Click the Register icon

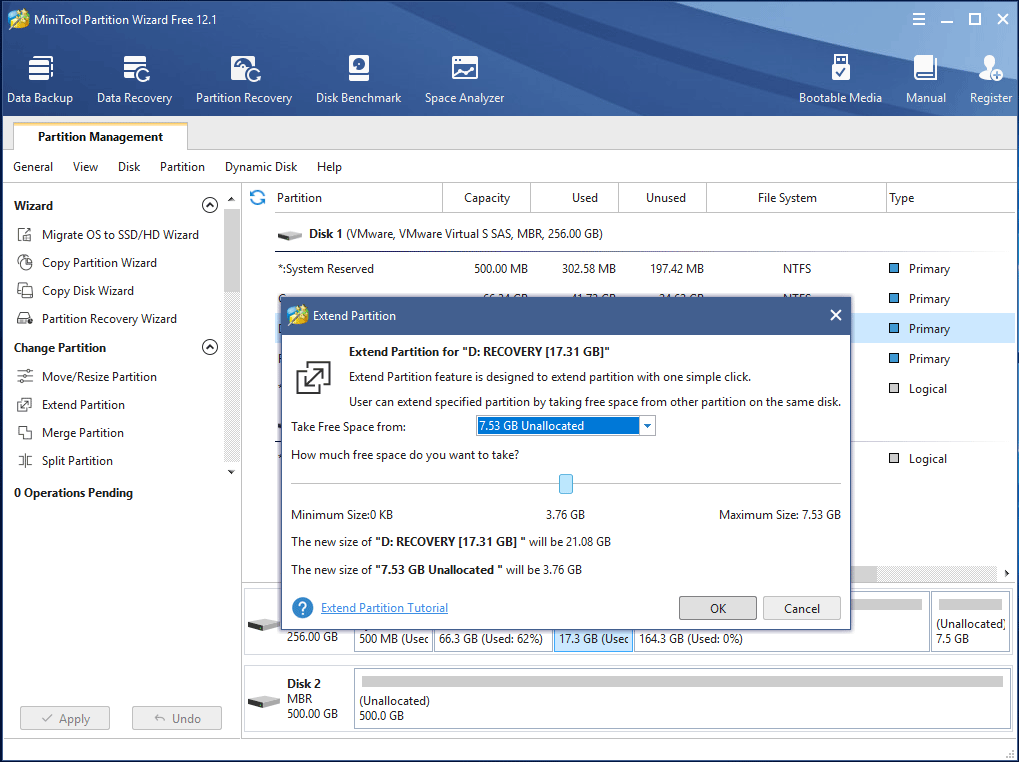(x=990, y=79)
